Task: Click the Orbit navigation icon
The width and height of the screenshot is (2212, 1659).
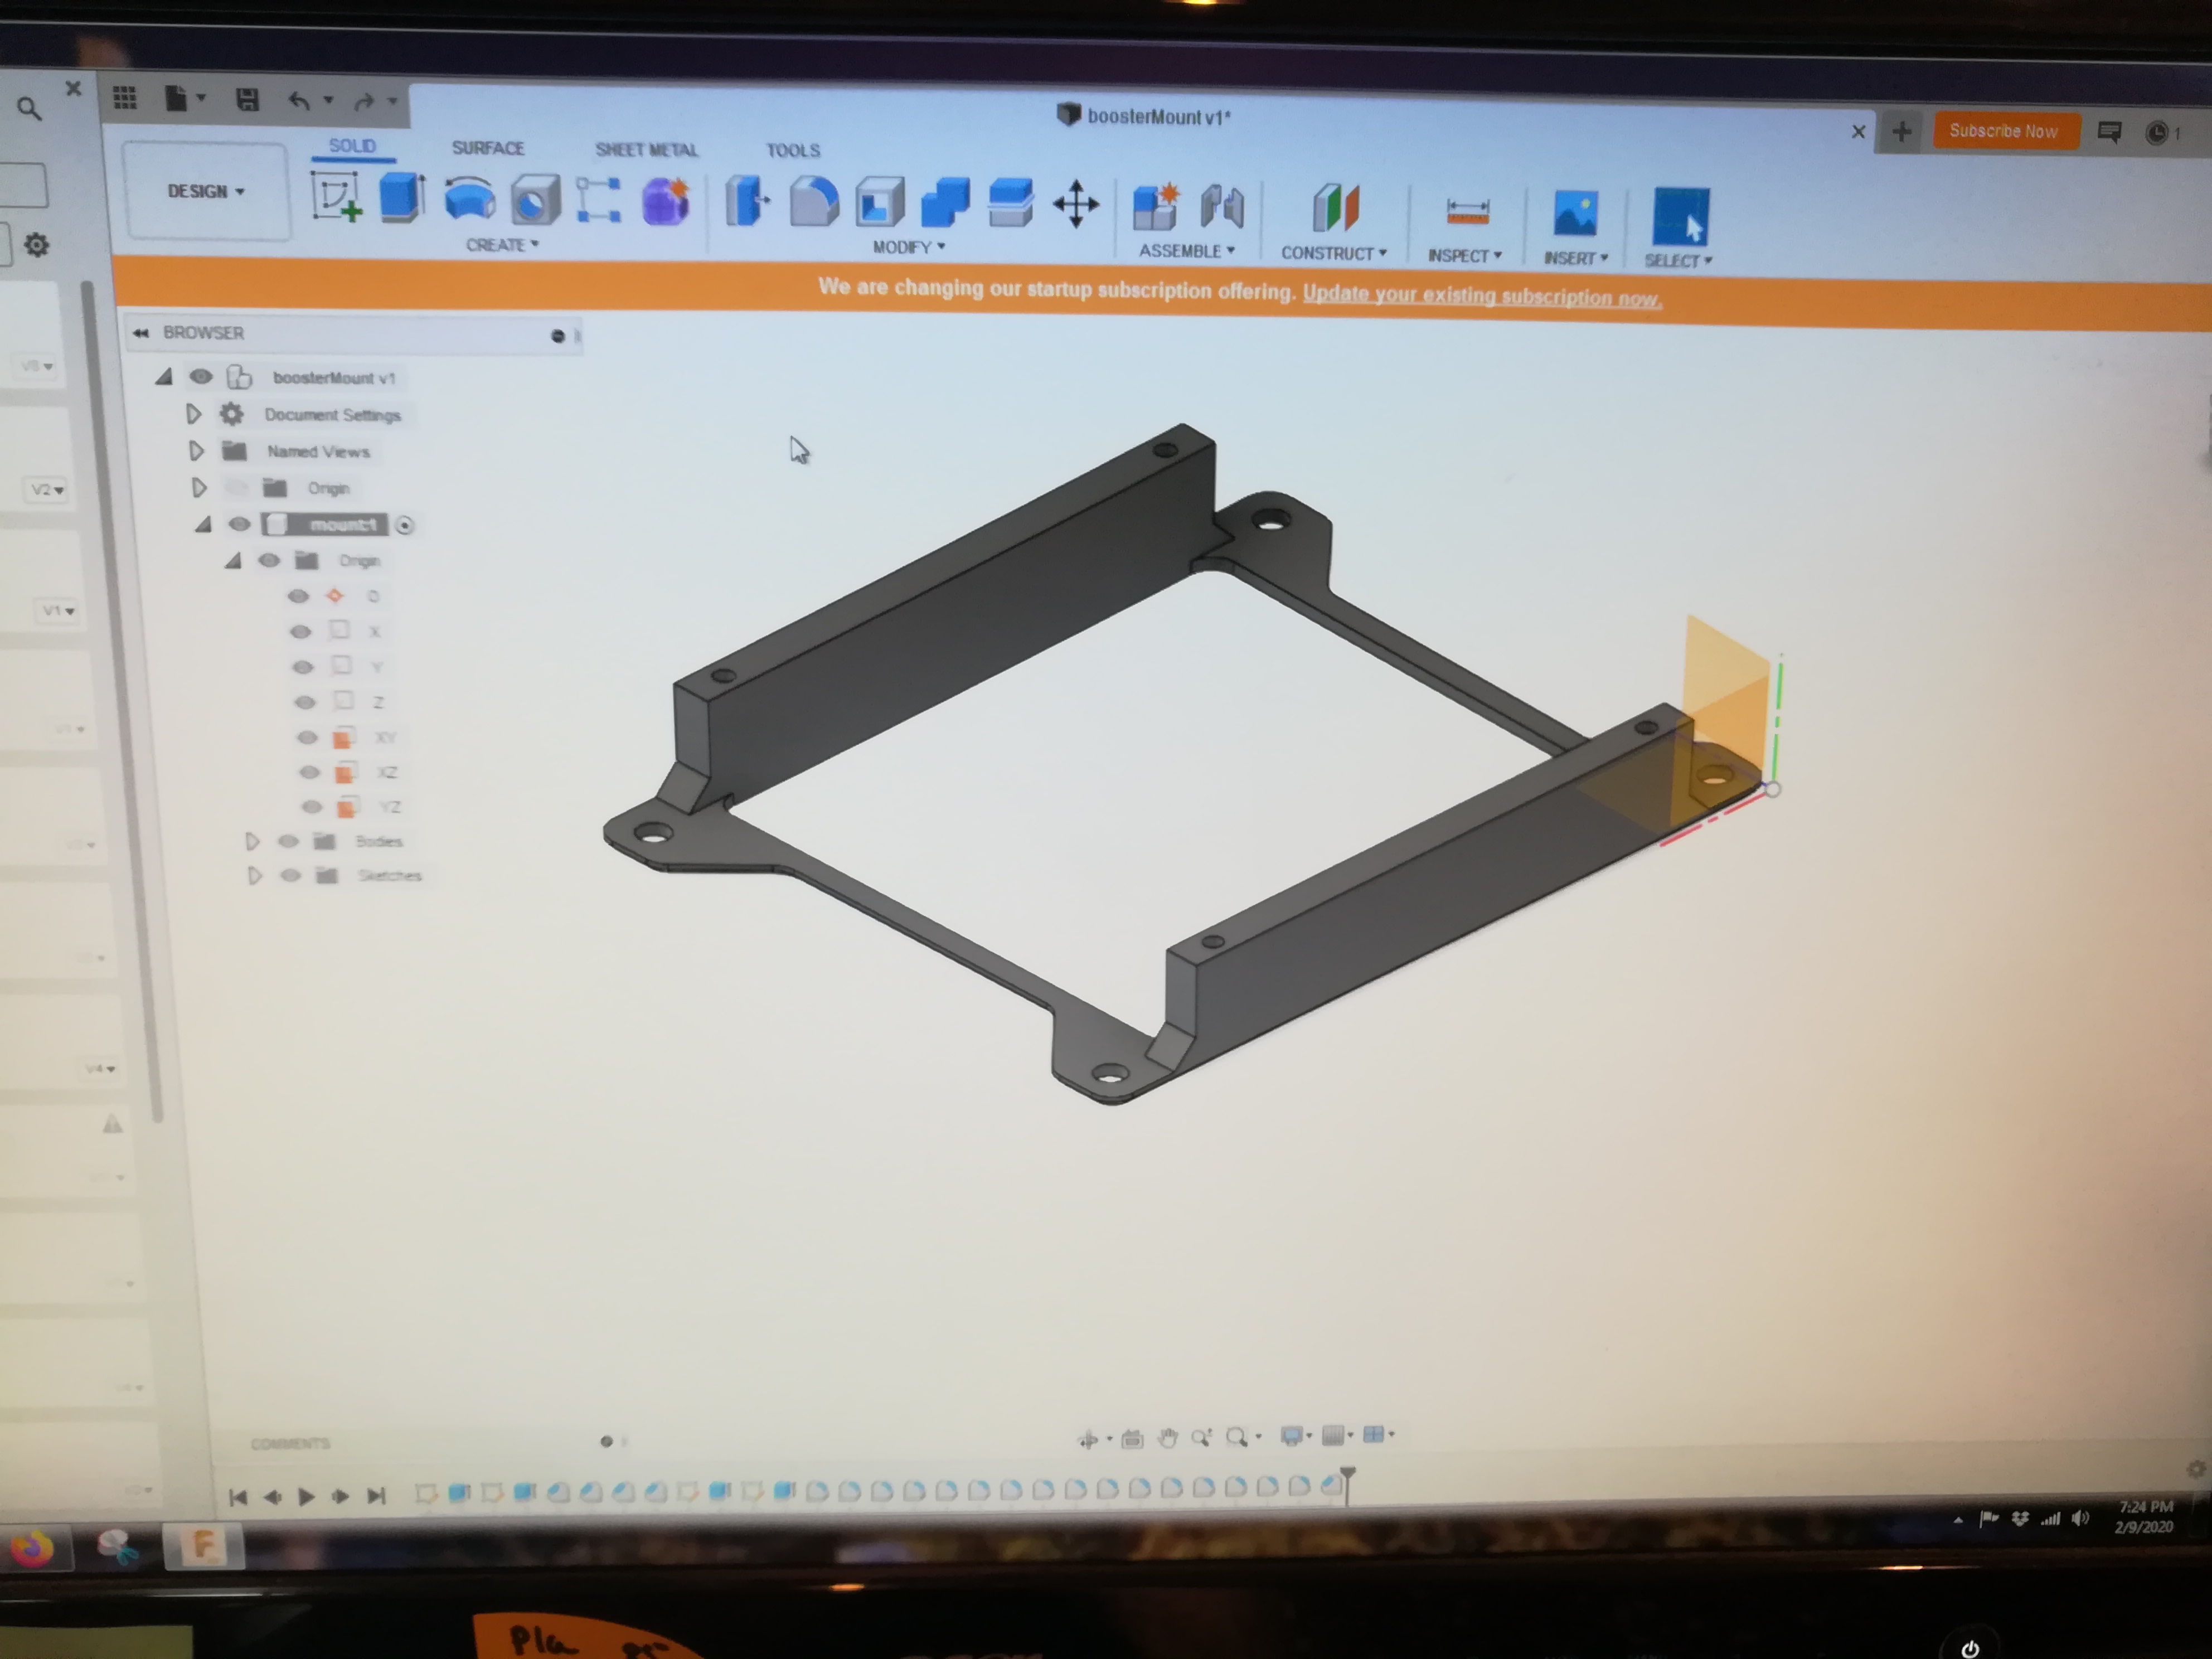Action: (x=1088, y=1439)
